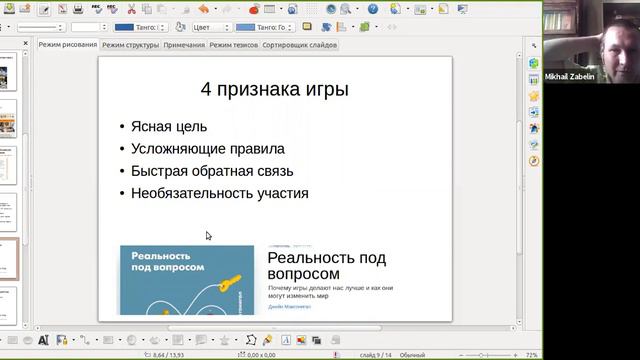Viewport: 640px width, 360px height.
Task: Click the title "4 признака игры"
Action: 275,89
